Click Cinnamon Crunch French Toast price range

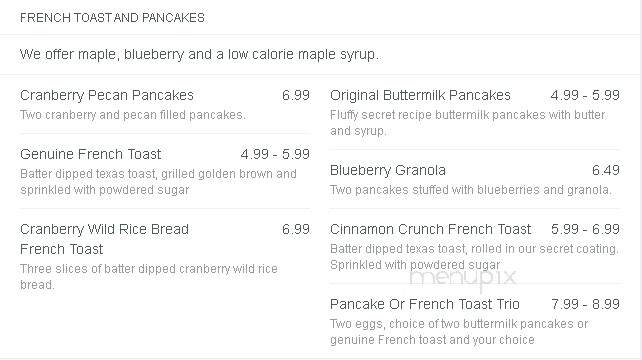tap(585, 229)
